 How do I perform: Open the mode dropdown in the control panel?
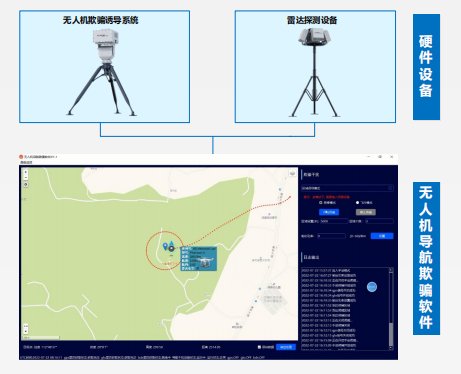point(347,188)
